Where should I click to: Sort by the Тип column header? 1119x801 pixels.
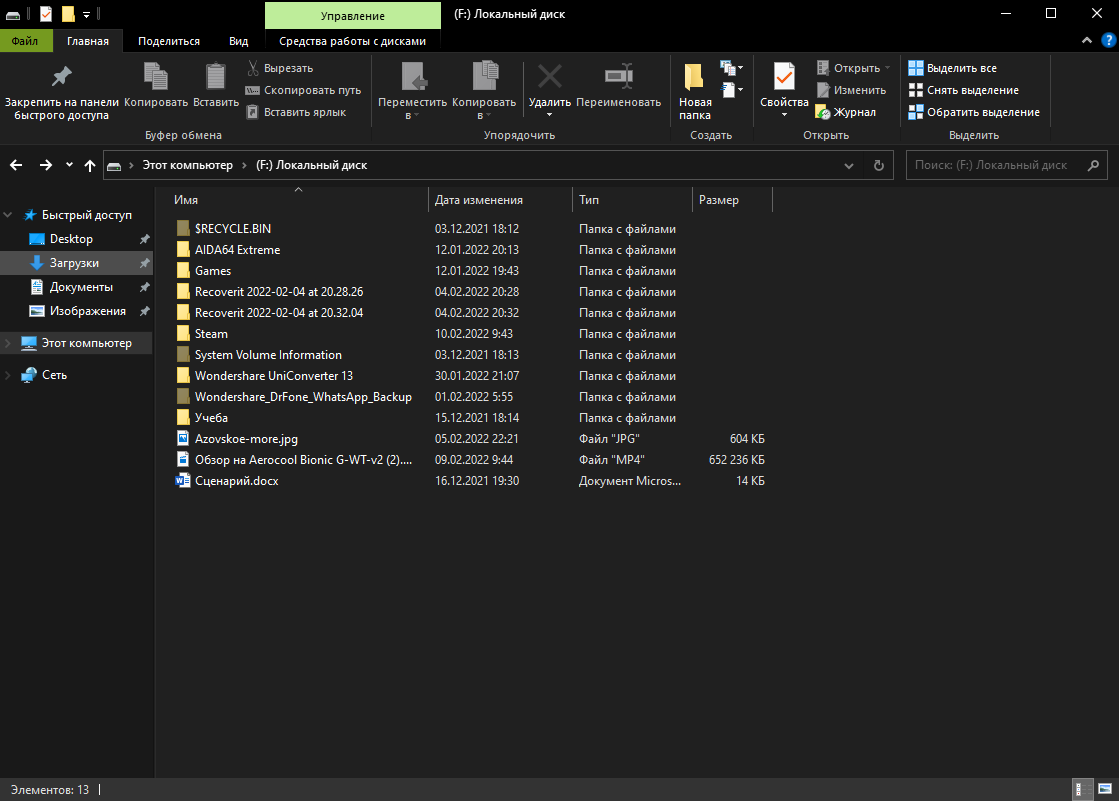tap(632, 200)
